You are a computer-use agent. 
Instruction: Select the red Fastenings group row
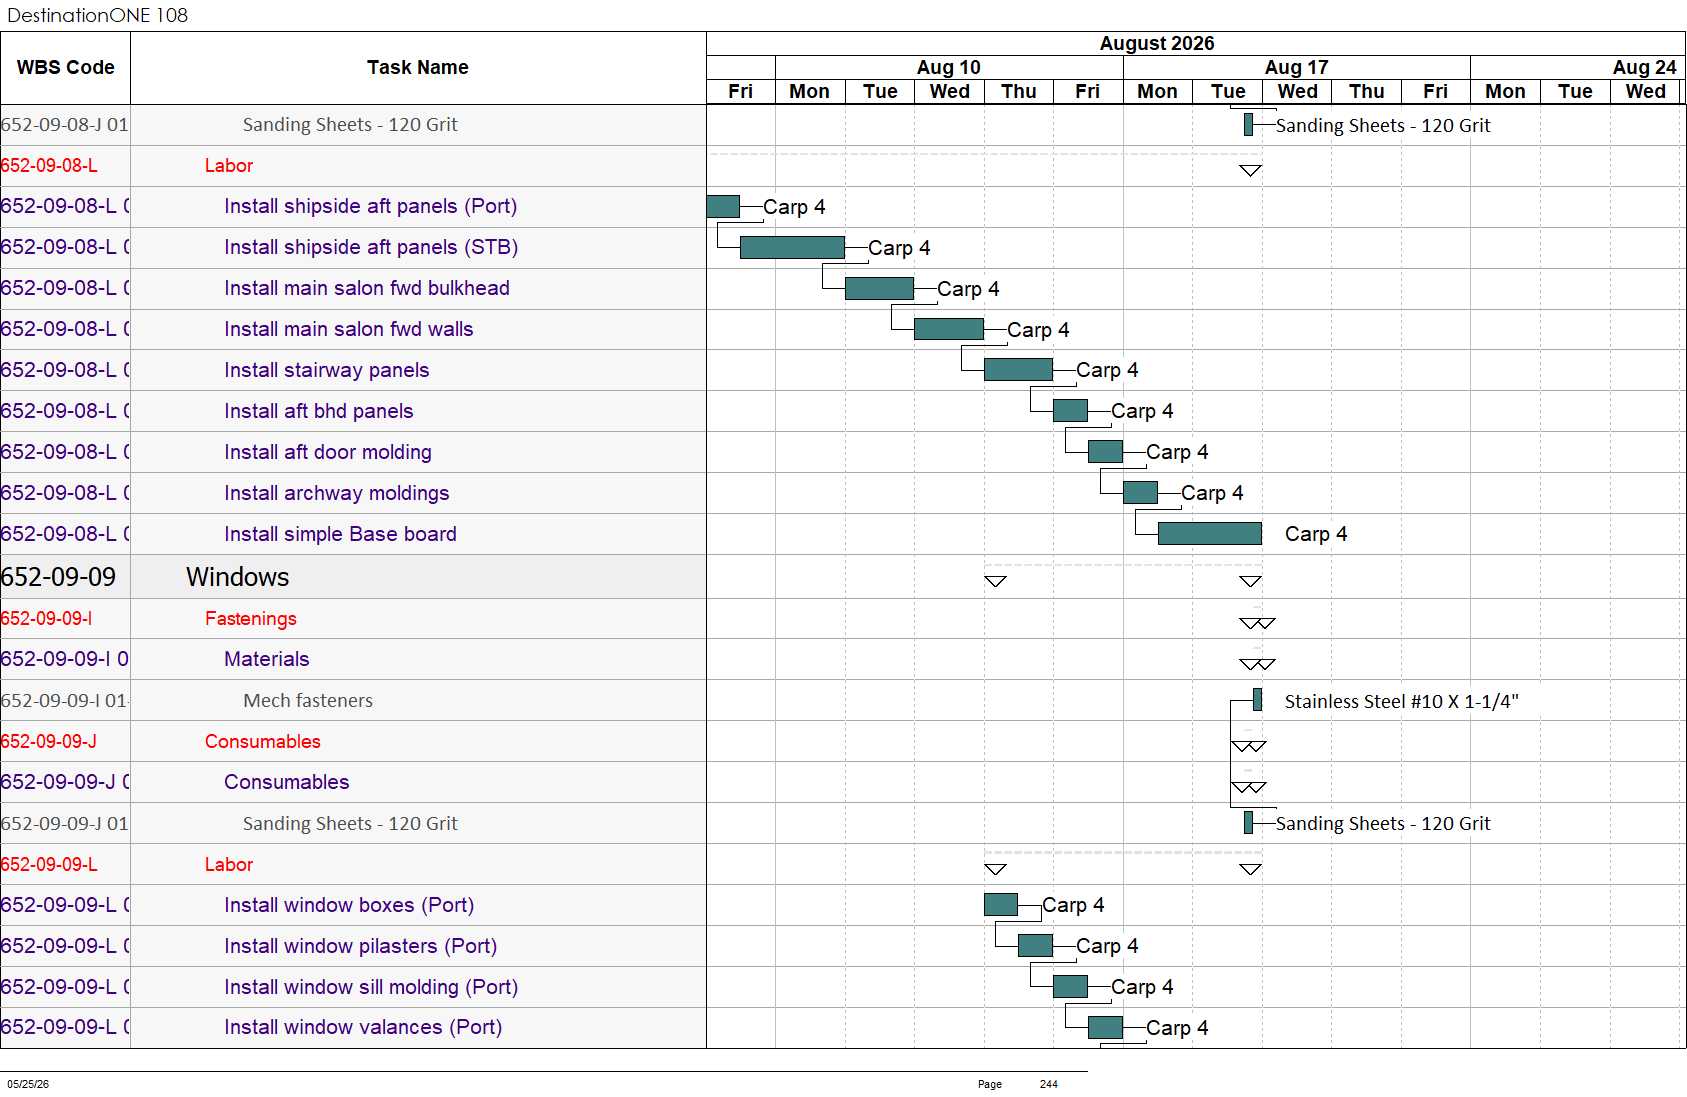(353, 618)
